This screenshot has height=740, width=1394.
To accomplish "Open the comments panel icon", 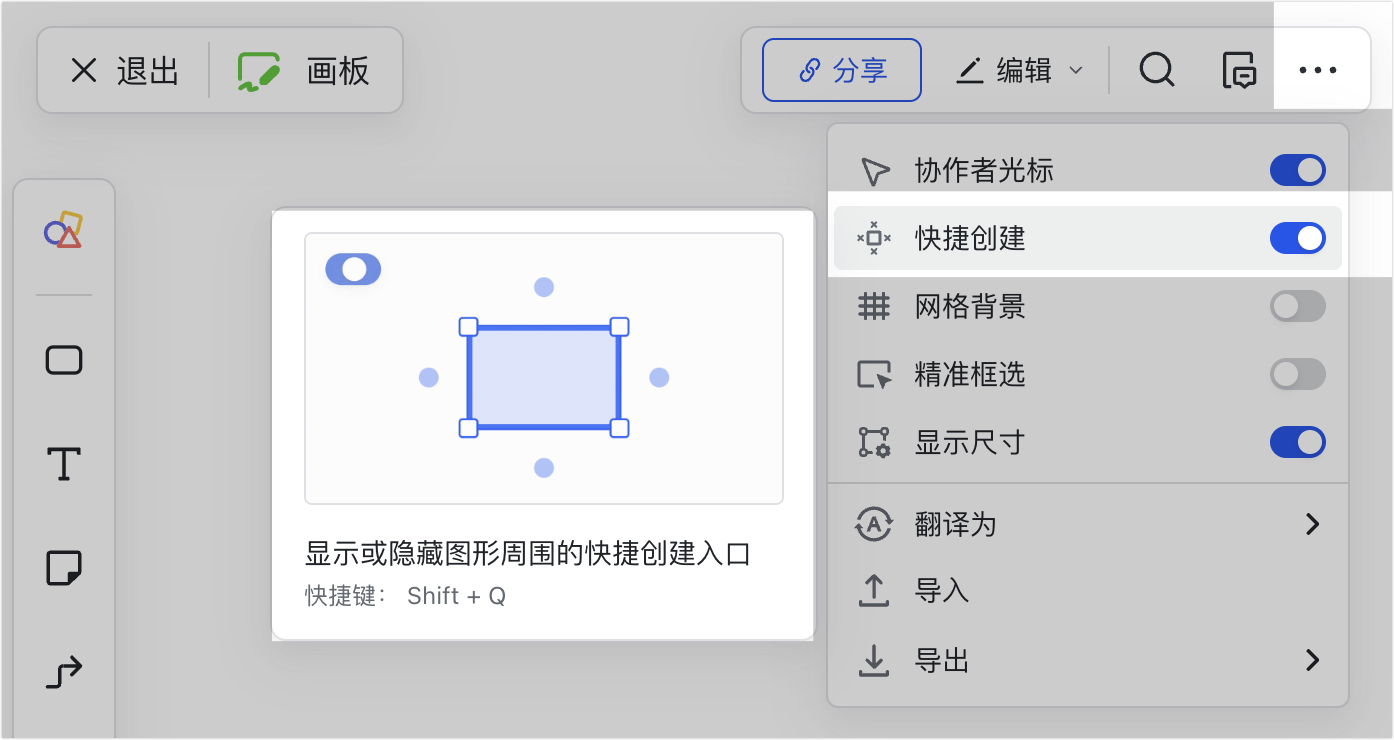I will [1240, 71].
